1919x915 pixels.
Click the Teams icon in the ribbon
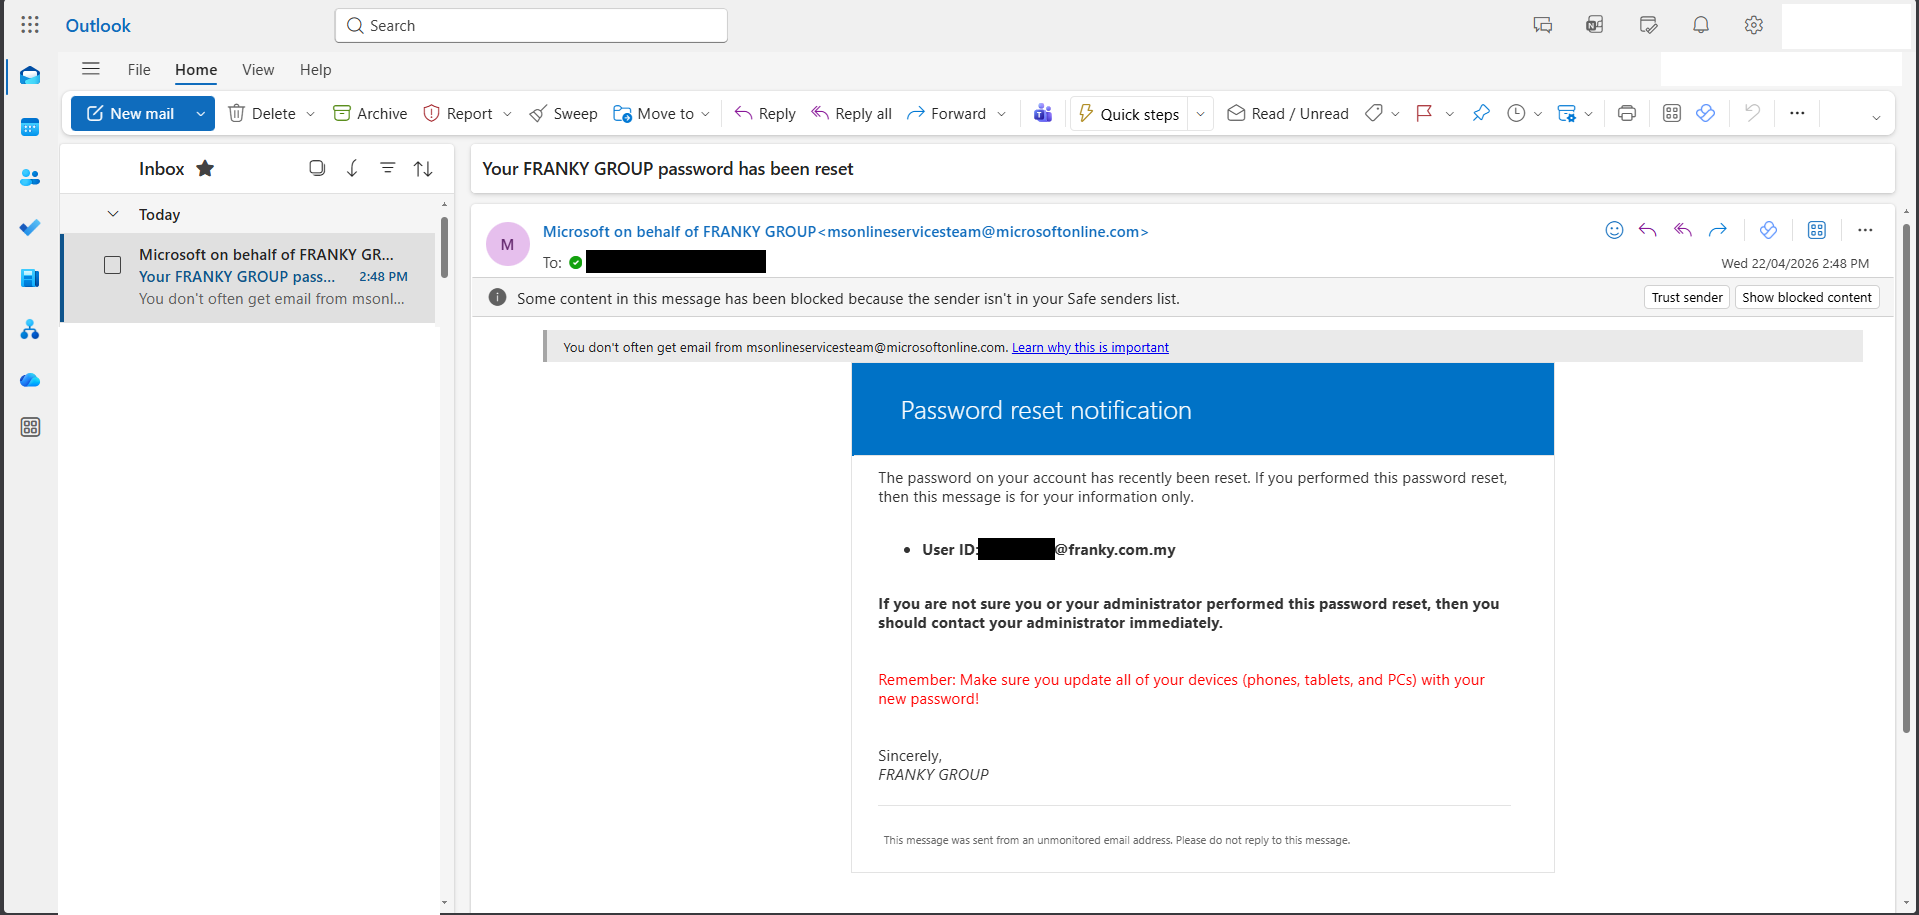(1043, 113)
